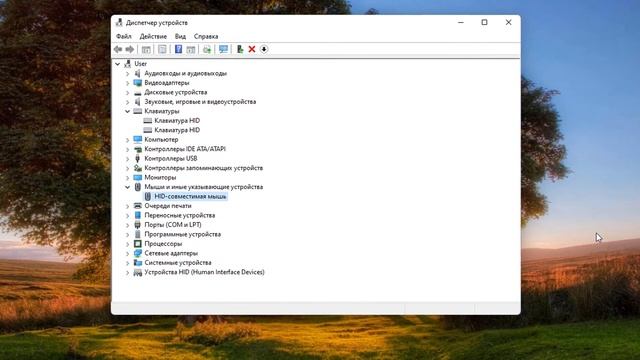Screen dimensions: 640x360
Task: Minimize the Диспетчер устройств window
Action: coord(461,22)
